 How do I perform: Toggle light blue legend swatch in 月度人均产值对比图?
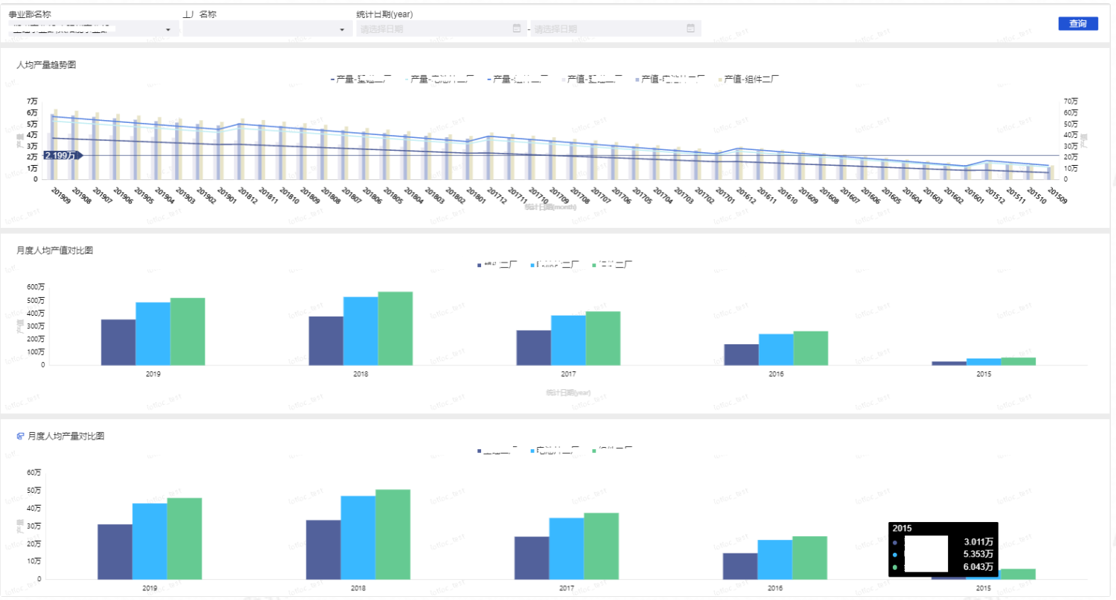pyautogui.click(x=532, y=265)
